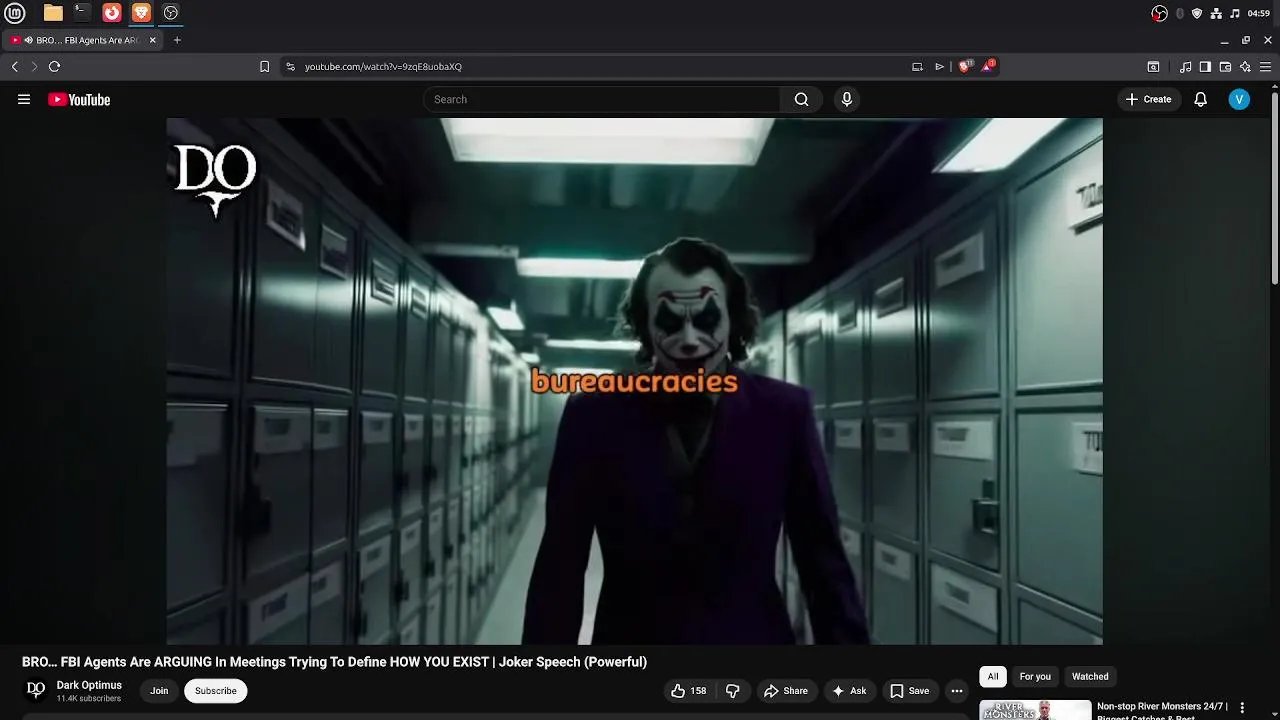The height and width of the screenshot is (720, 1280).
Task: Open the music note tray applet
Action: click(x=1235, y=13)
